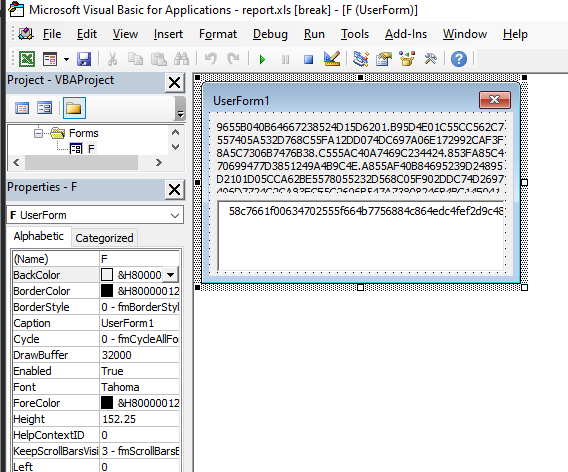The height and width of the screenshot is (472, 568).
Task: Select the (Name) property value F
Action: 139,259
